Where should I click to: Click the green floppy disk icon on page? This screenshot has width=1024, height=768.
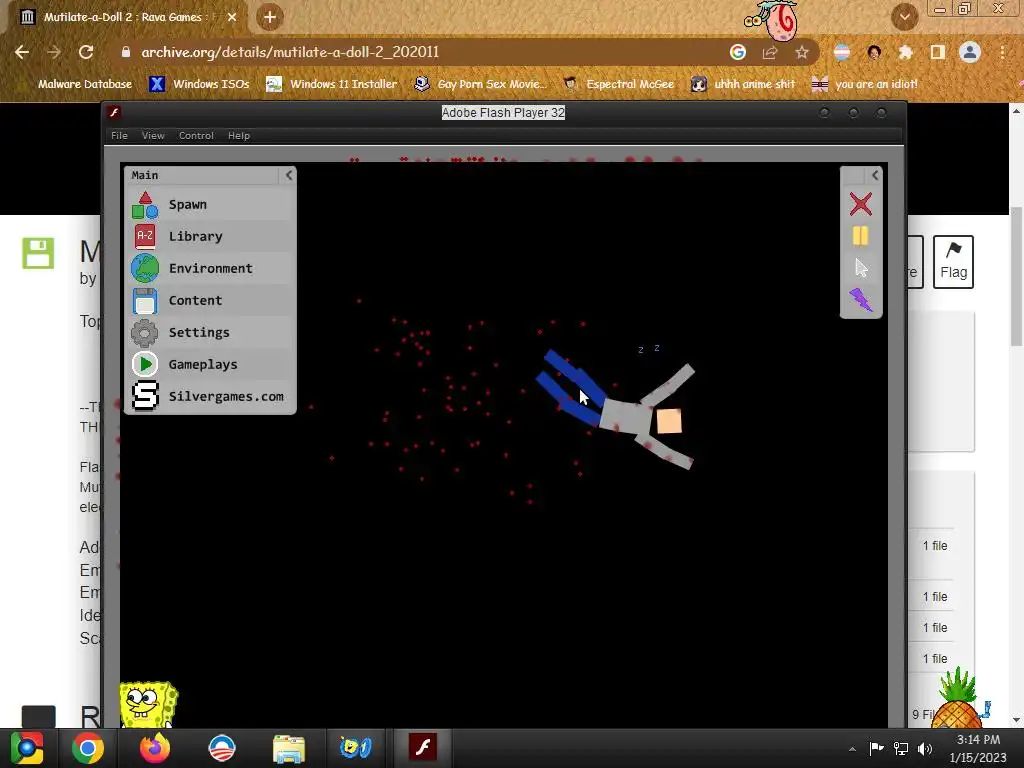(38, 253)
